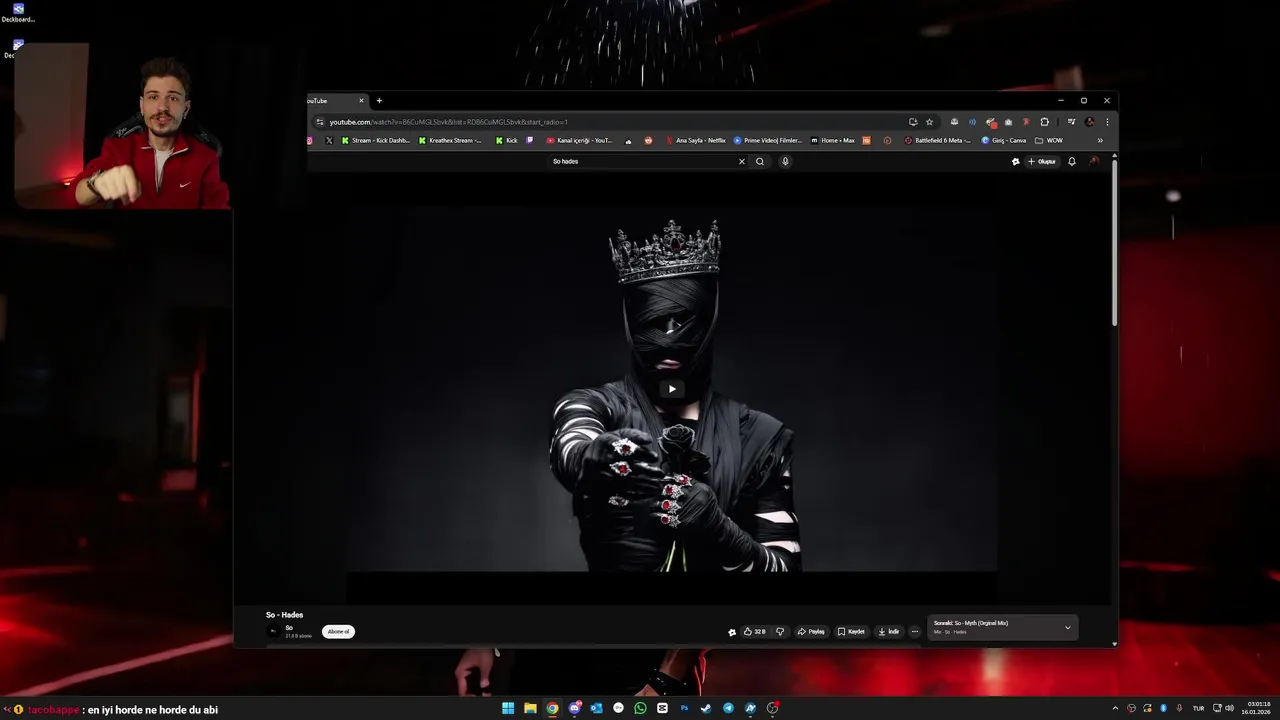This screenshot has width=1280, height=720.
Task: Close the YouTube browser tab
Action: click(x=361, y=101)
